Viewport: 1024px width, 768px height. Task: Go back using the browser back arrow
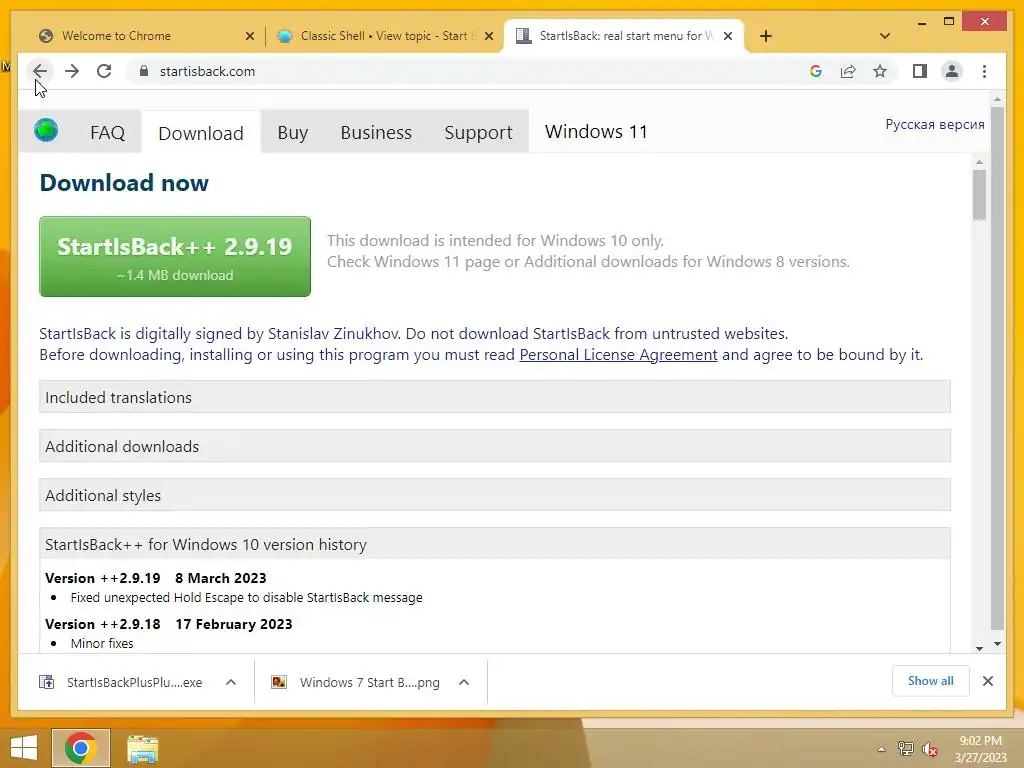pyautogui.click(x=40, y=71)
